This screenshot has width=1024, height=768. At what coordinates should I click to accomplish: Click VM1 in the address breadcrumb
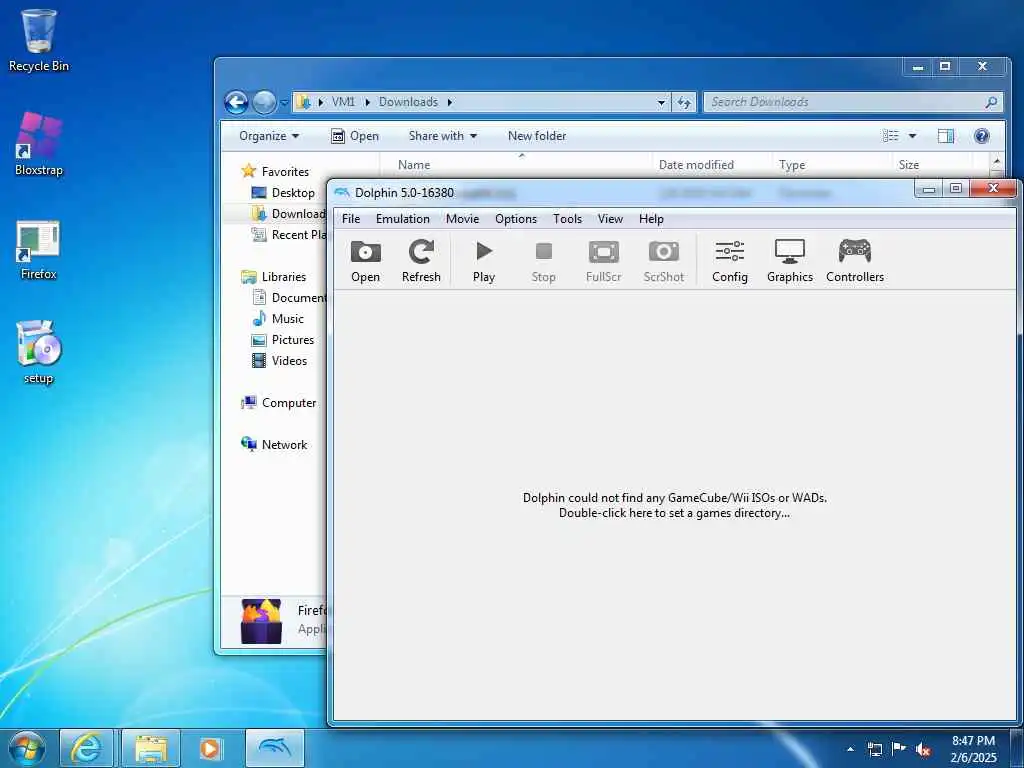(x=343, y=102)
